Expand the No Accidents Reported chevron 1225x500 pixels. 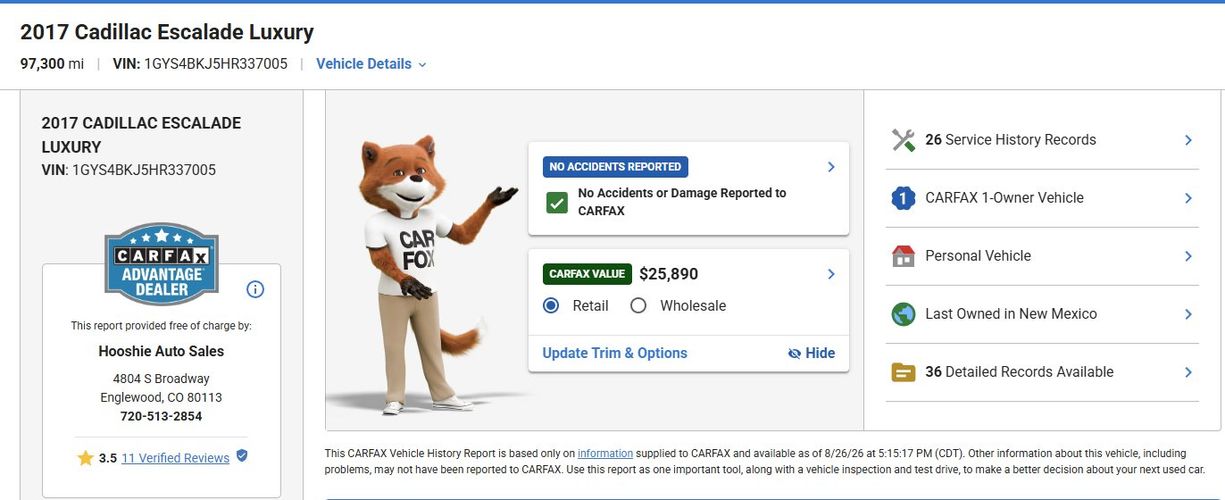click(x=831, y=167)
